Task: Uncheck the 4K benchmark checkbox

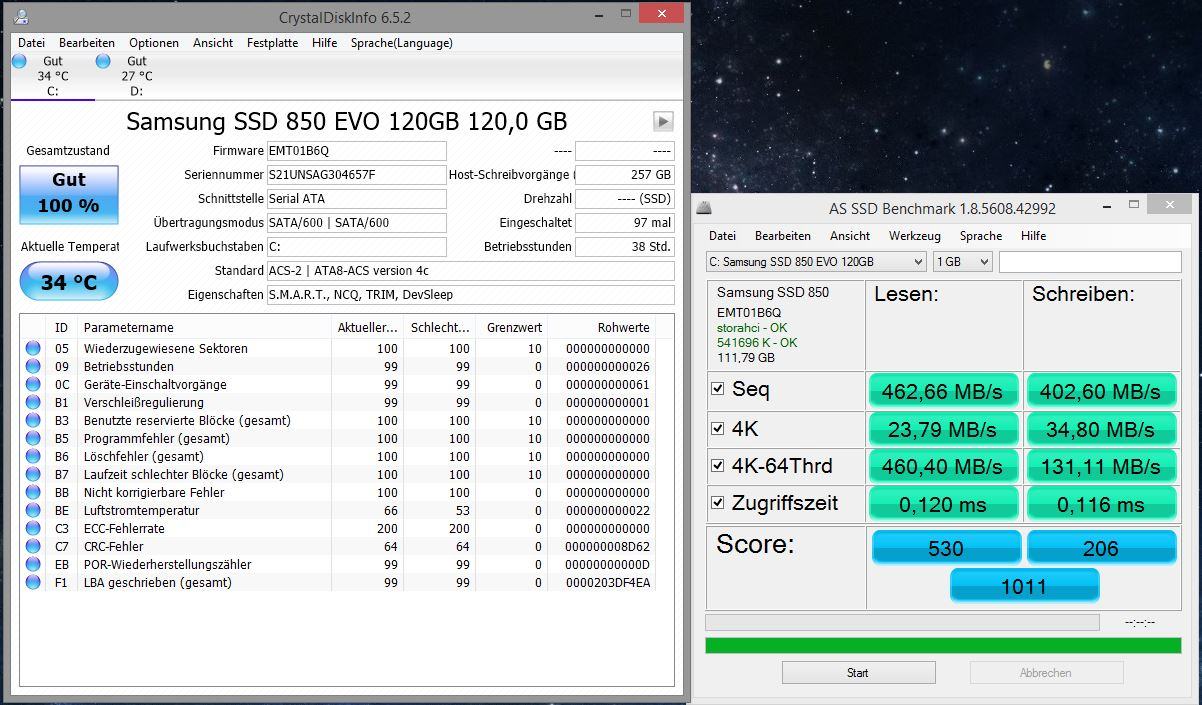Action: tap(717, 428)
